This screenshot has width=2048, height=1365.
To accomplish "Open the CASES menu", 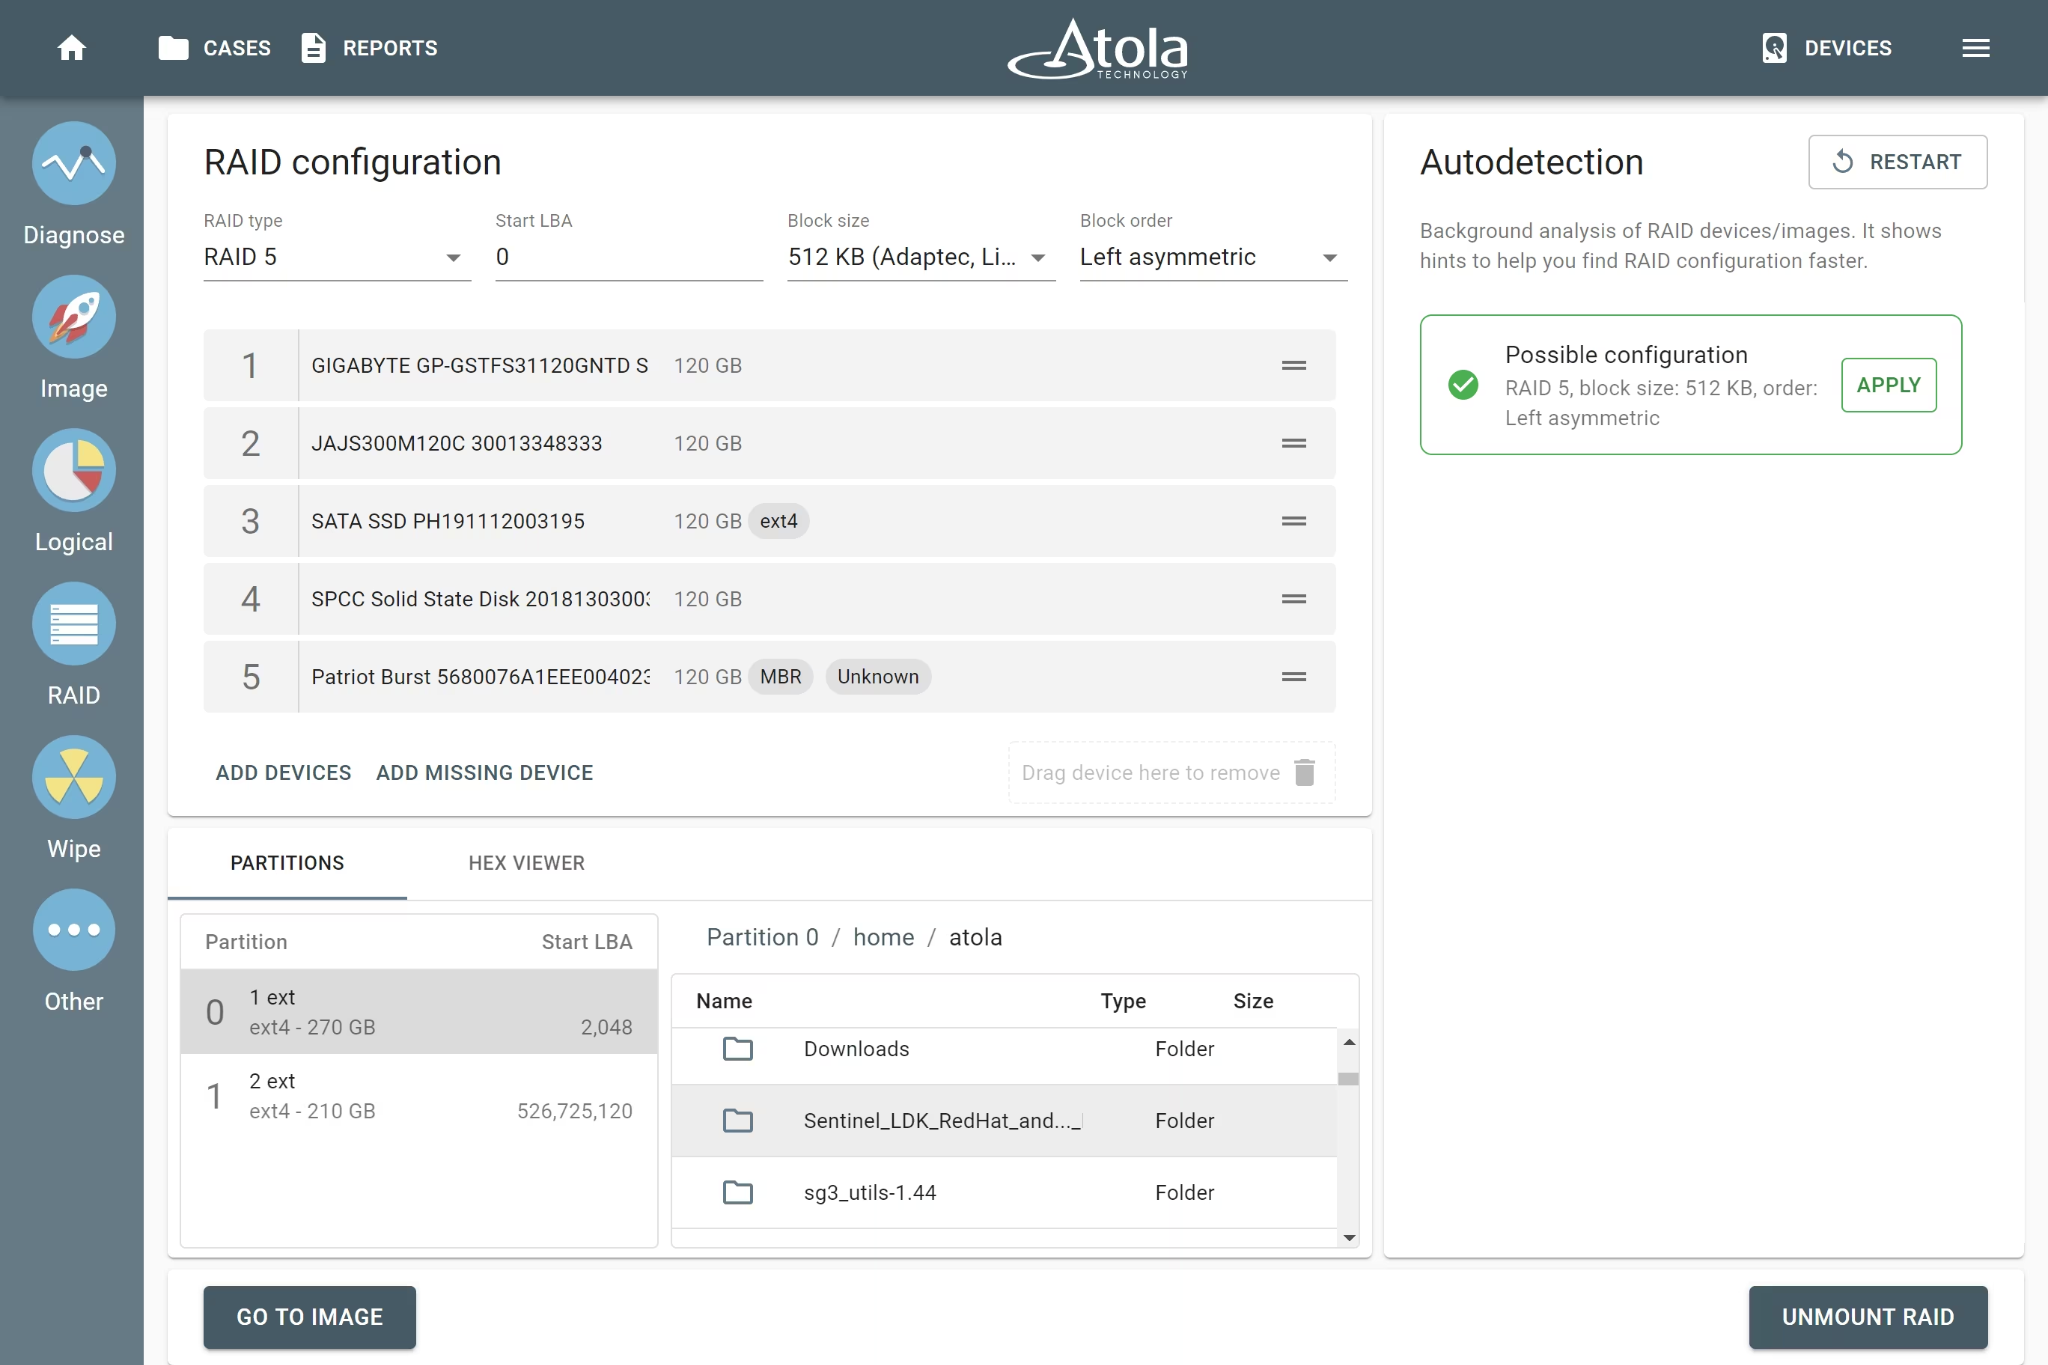I will tap(214, 48).
